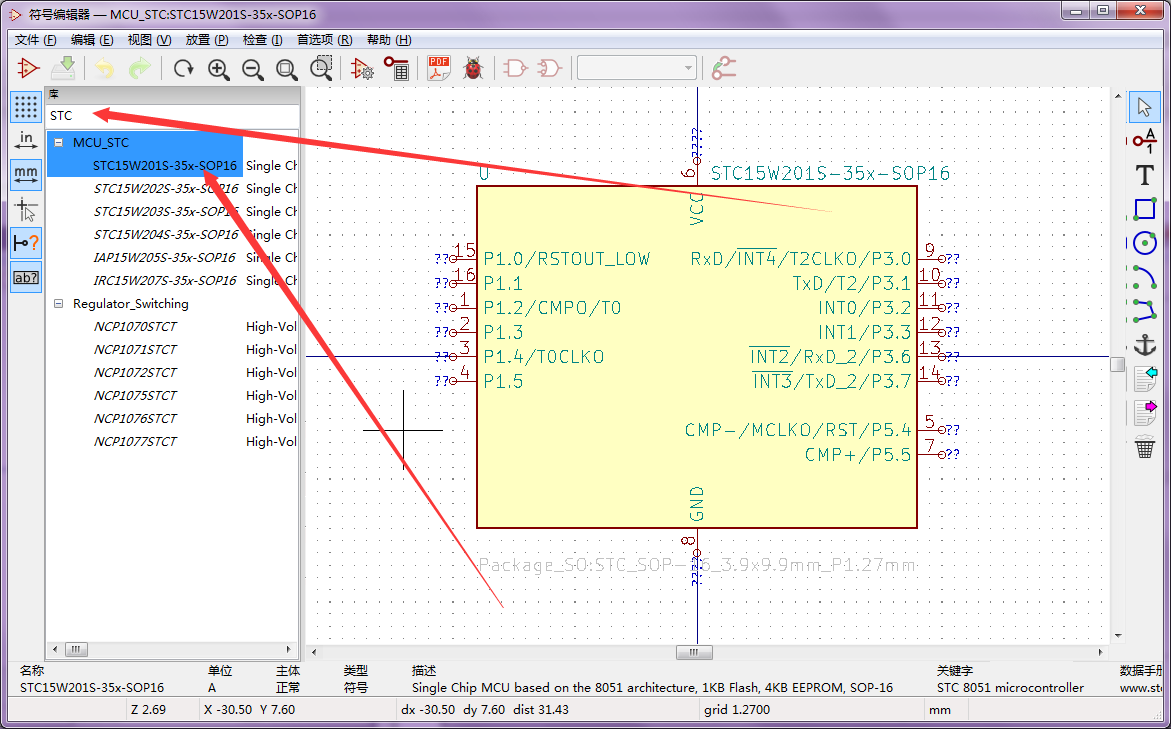Open the 文件 (File) menu

point(35,40)
